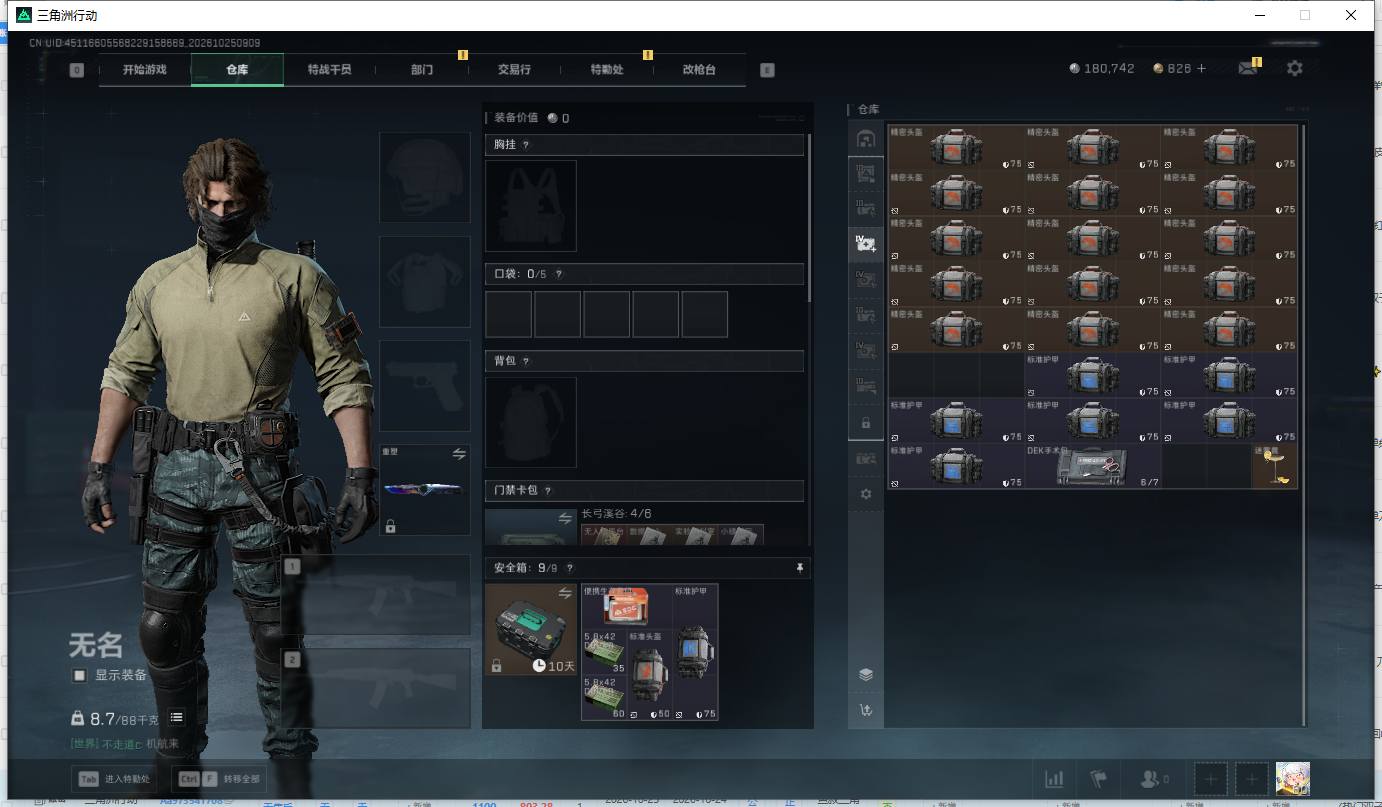The image size is (1382, 807).
Task: Select the DEK手术包 item in warehouse
Action: click(1093, 466)
